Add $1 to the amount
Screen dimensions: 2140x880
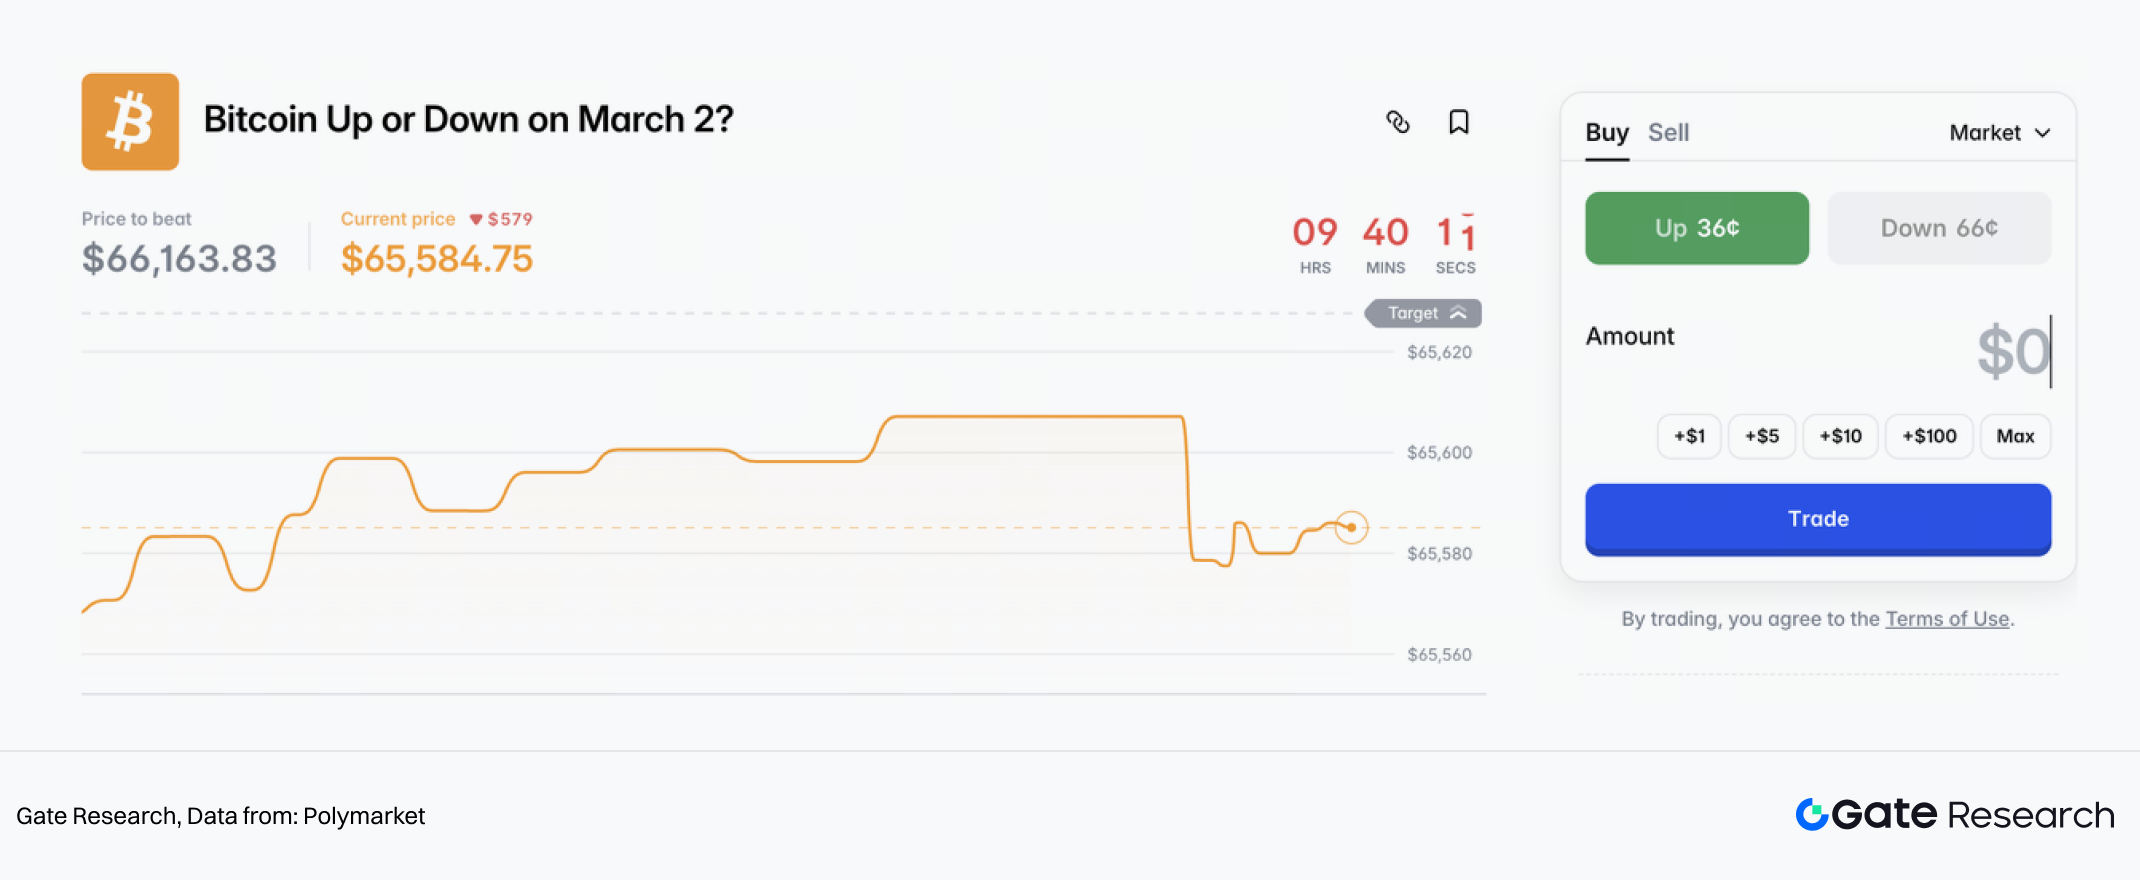pyautogui.click(x=1689, y=436)
